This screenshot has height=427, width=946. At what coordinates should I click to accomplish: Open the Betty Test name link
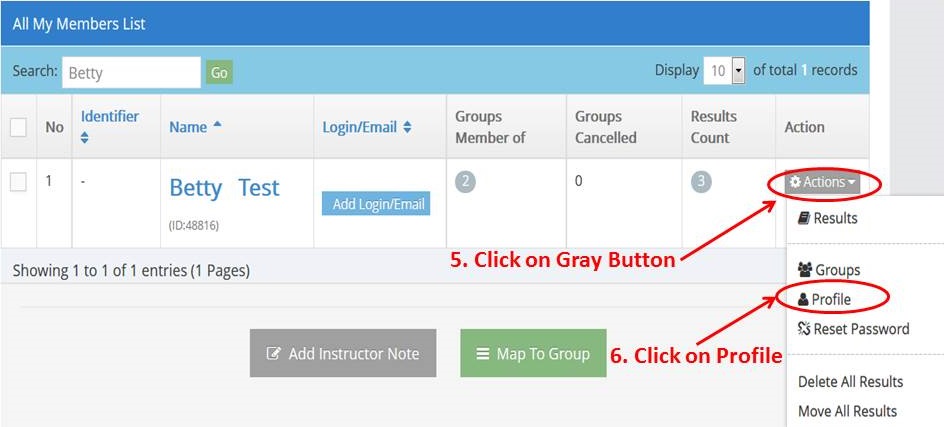pyautogui.click(x=224, y=188)
